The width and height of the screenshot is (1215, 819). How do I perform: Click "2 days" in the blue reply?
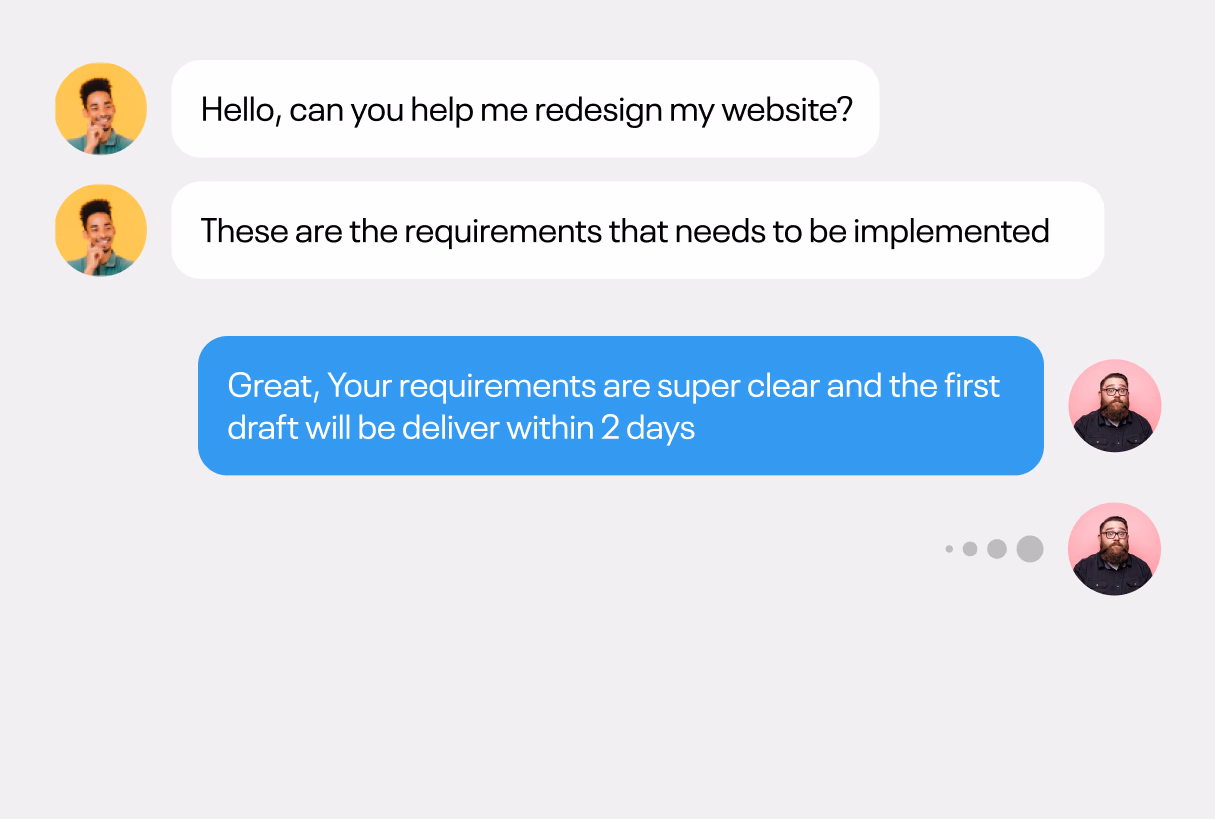pos(647,428)
